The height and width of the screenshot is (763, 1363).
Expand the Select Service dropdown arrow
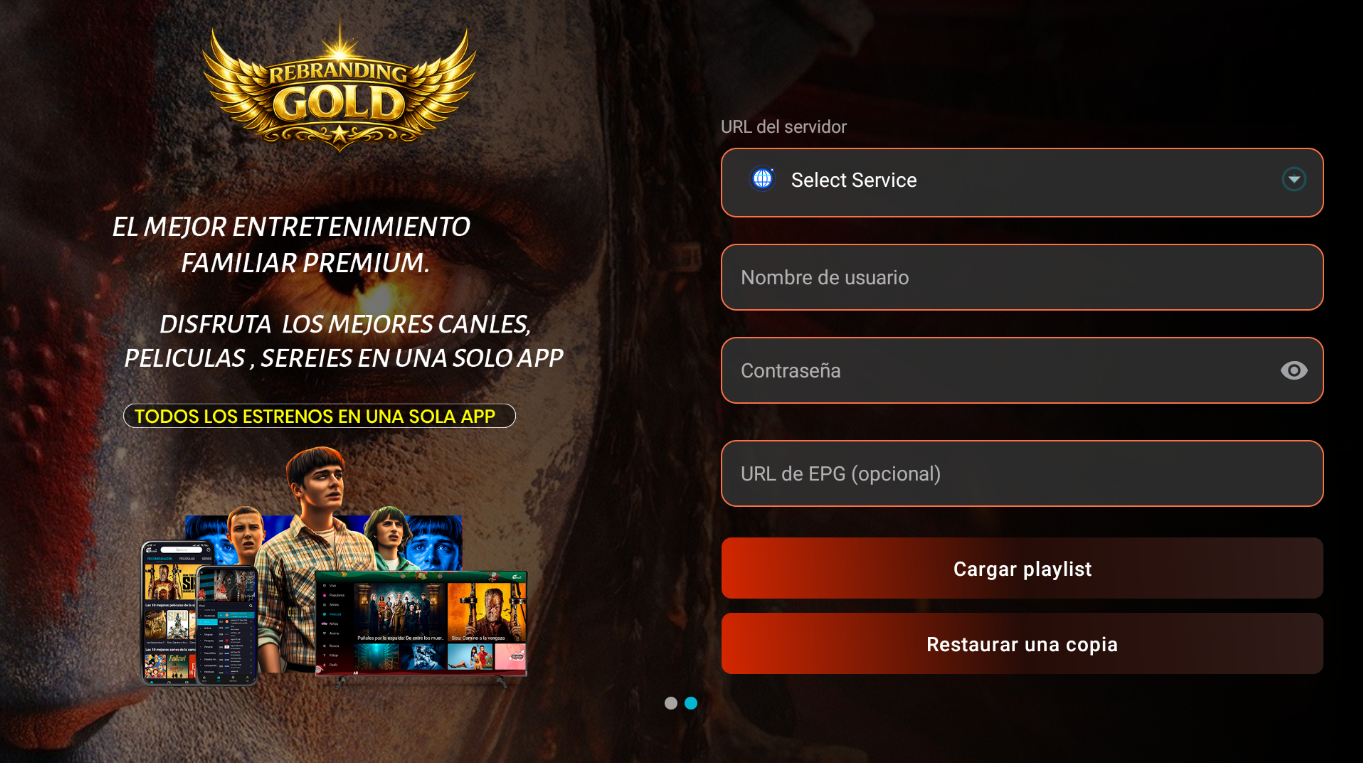click(1294, 180)
